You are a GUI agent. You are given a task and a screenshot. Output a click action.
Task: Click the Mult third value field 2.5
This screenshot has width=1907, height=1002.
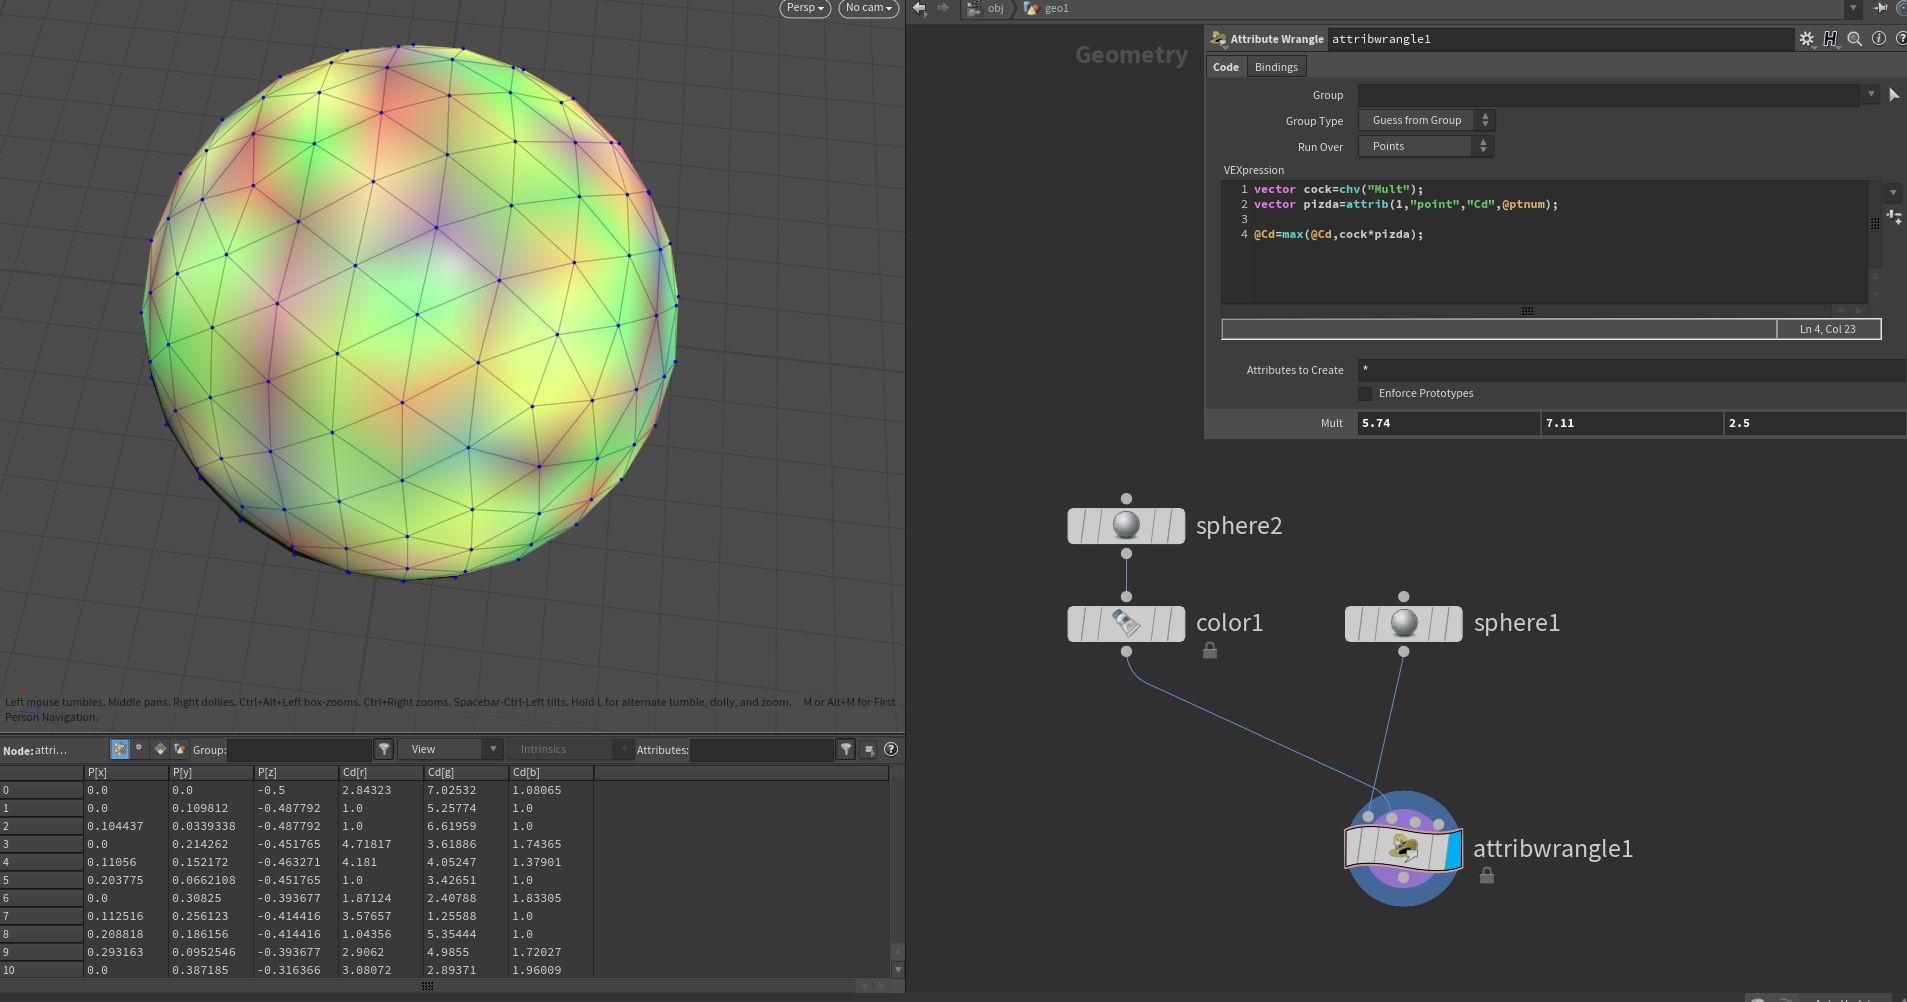[x=1816, y=423]
